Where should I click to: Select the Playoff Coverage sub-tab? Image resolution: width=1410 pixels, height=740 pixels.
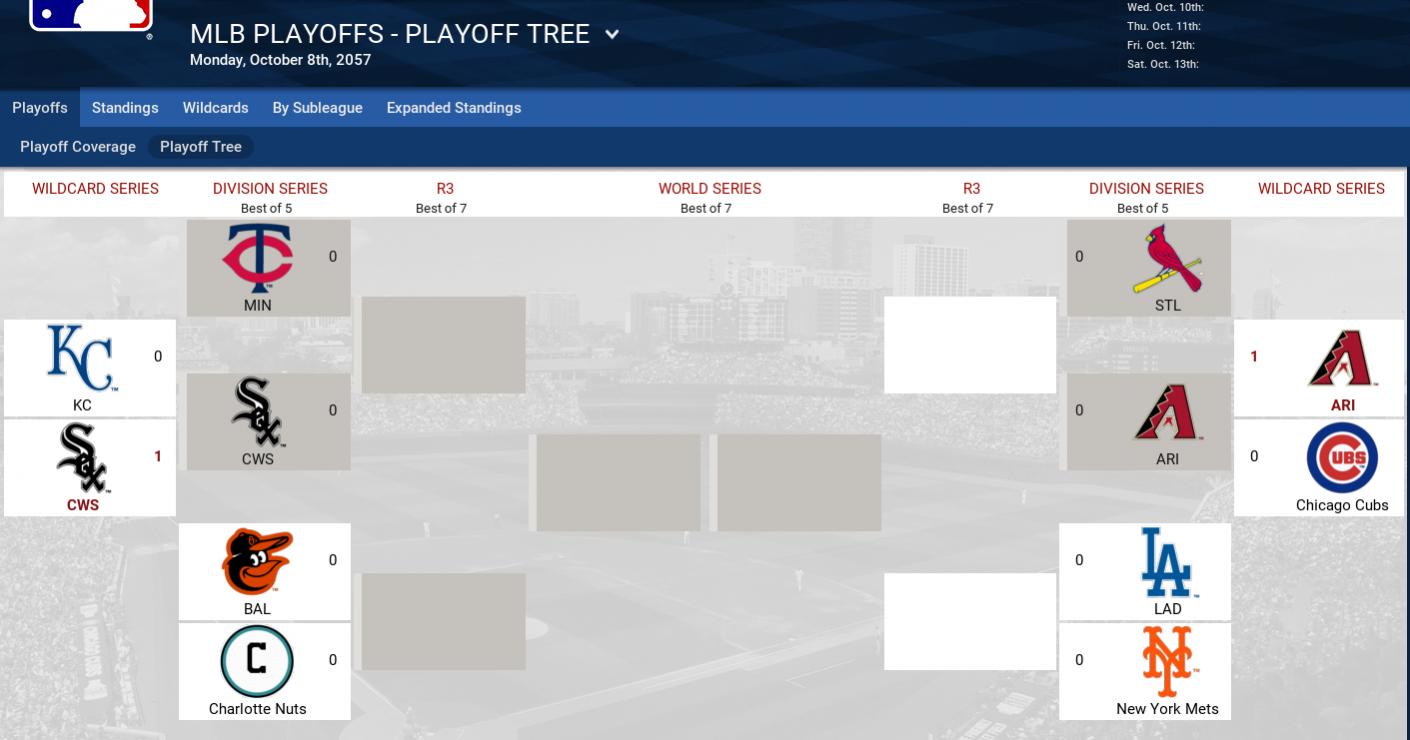pos(78,147)
